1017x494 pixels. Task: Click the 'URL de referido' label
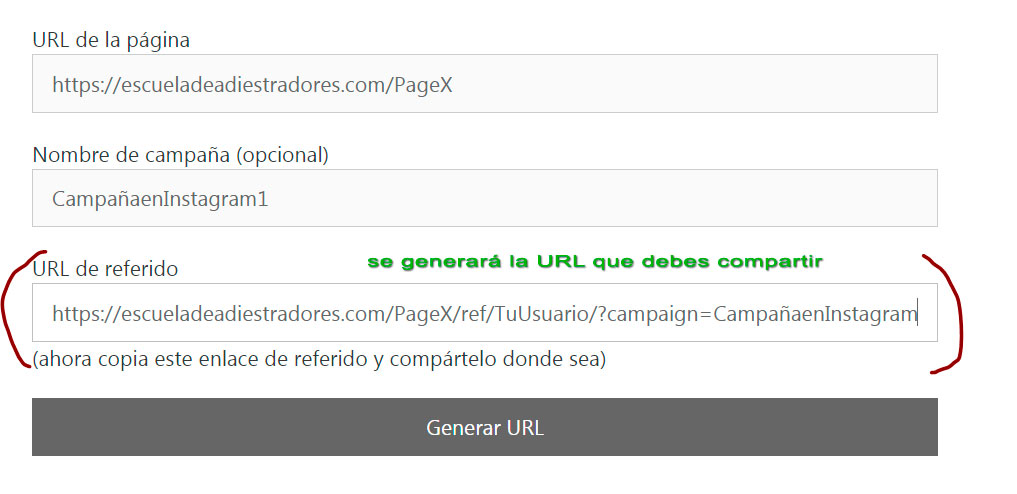coord(105,268)
